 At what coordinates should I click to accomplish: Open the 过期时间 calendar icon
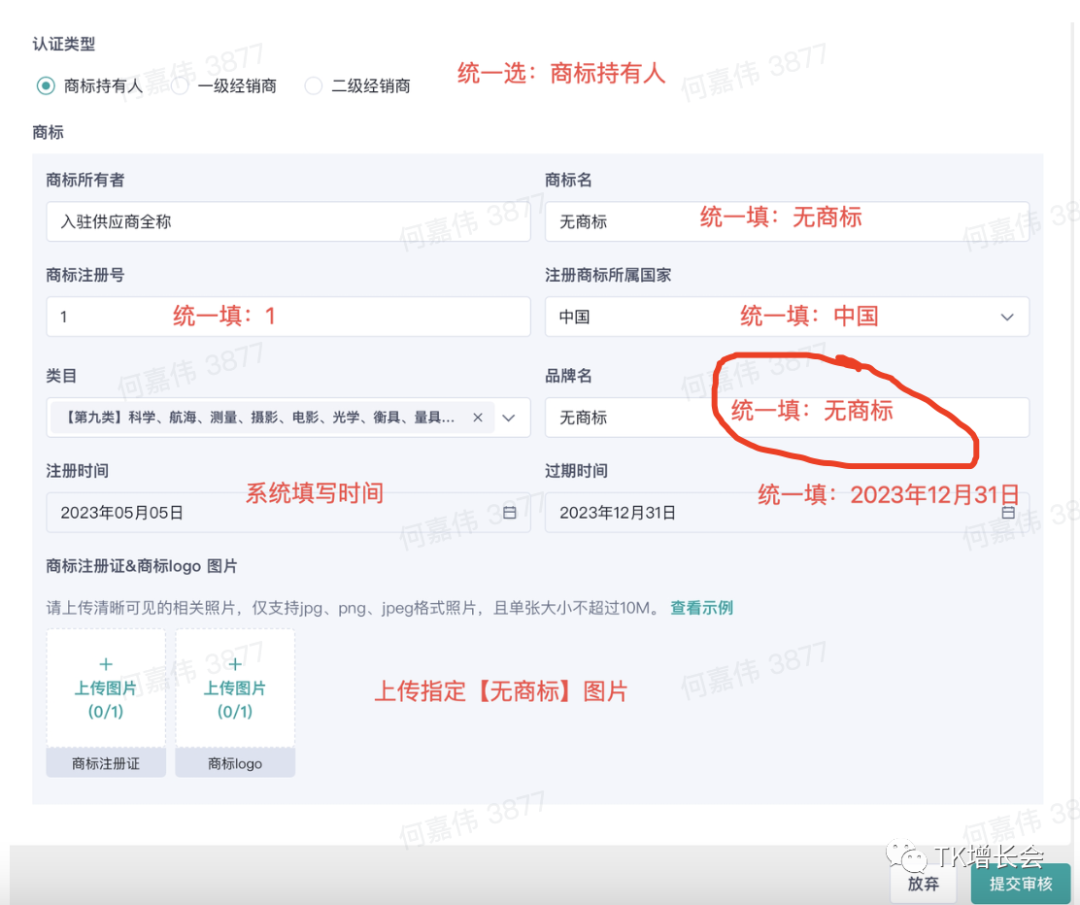(x=1008, y=512)
